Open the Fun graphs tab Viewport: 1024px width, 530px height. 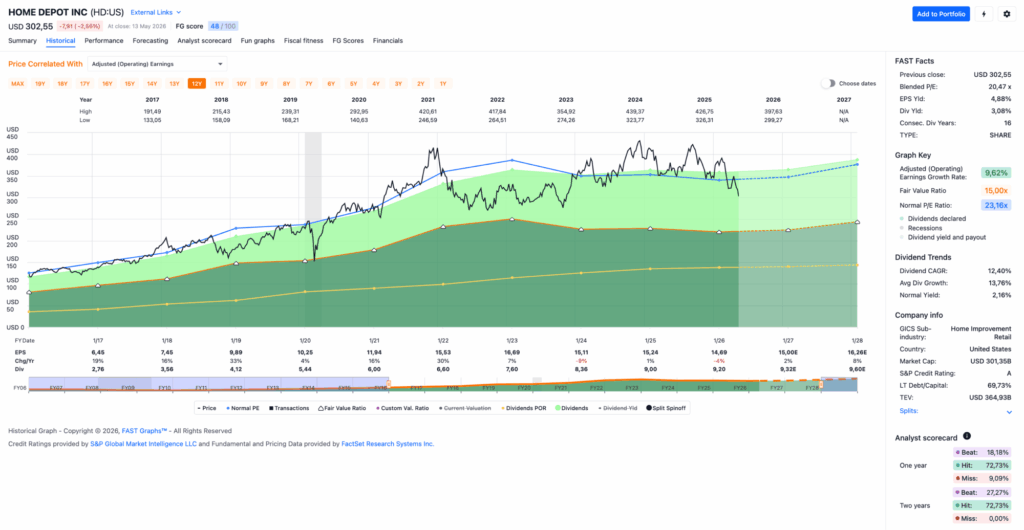257,40
